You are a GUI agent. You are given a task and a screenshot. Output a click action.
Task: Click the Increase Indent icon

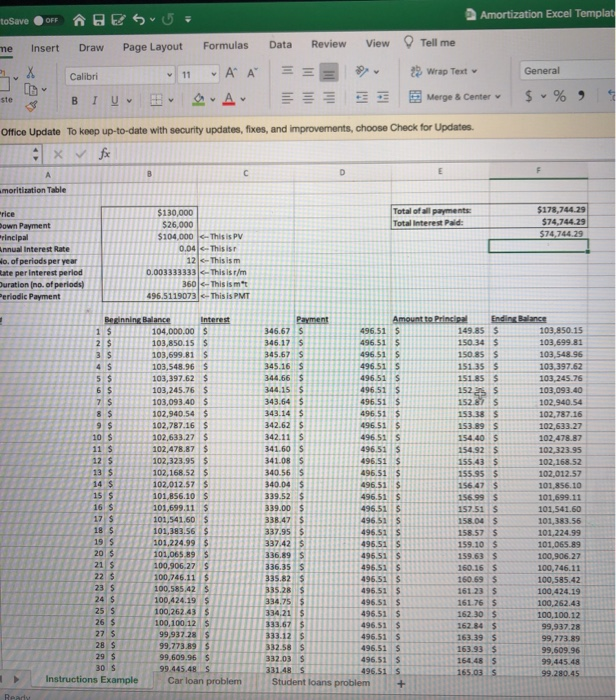pyautogui.click(x=383, y=96)
